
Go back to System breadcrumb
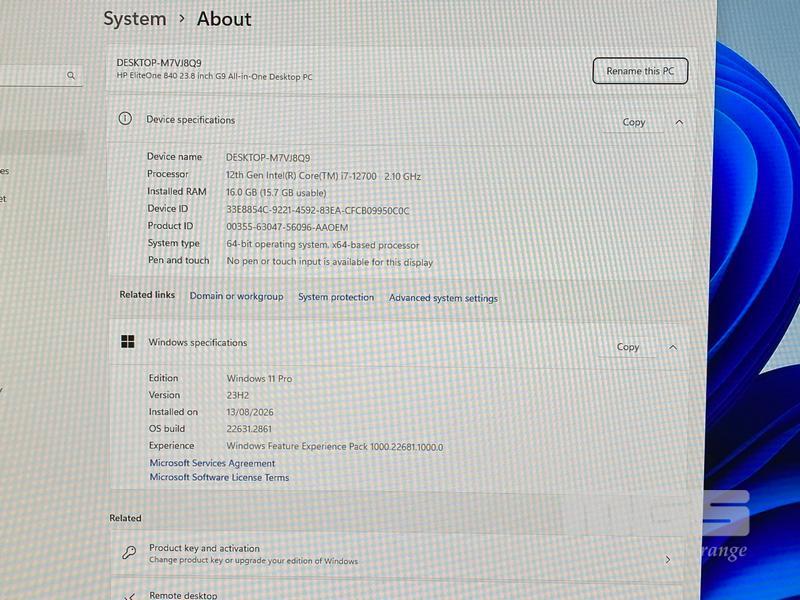click(x=135, y=19)
